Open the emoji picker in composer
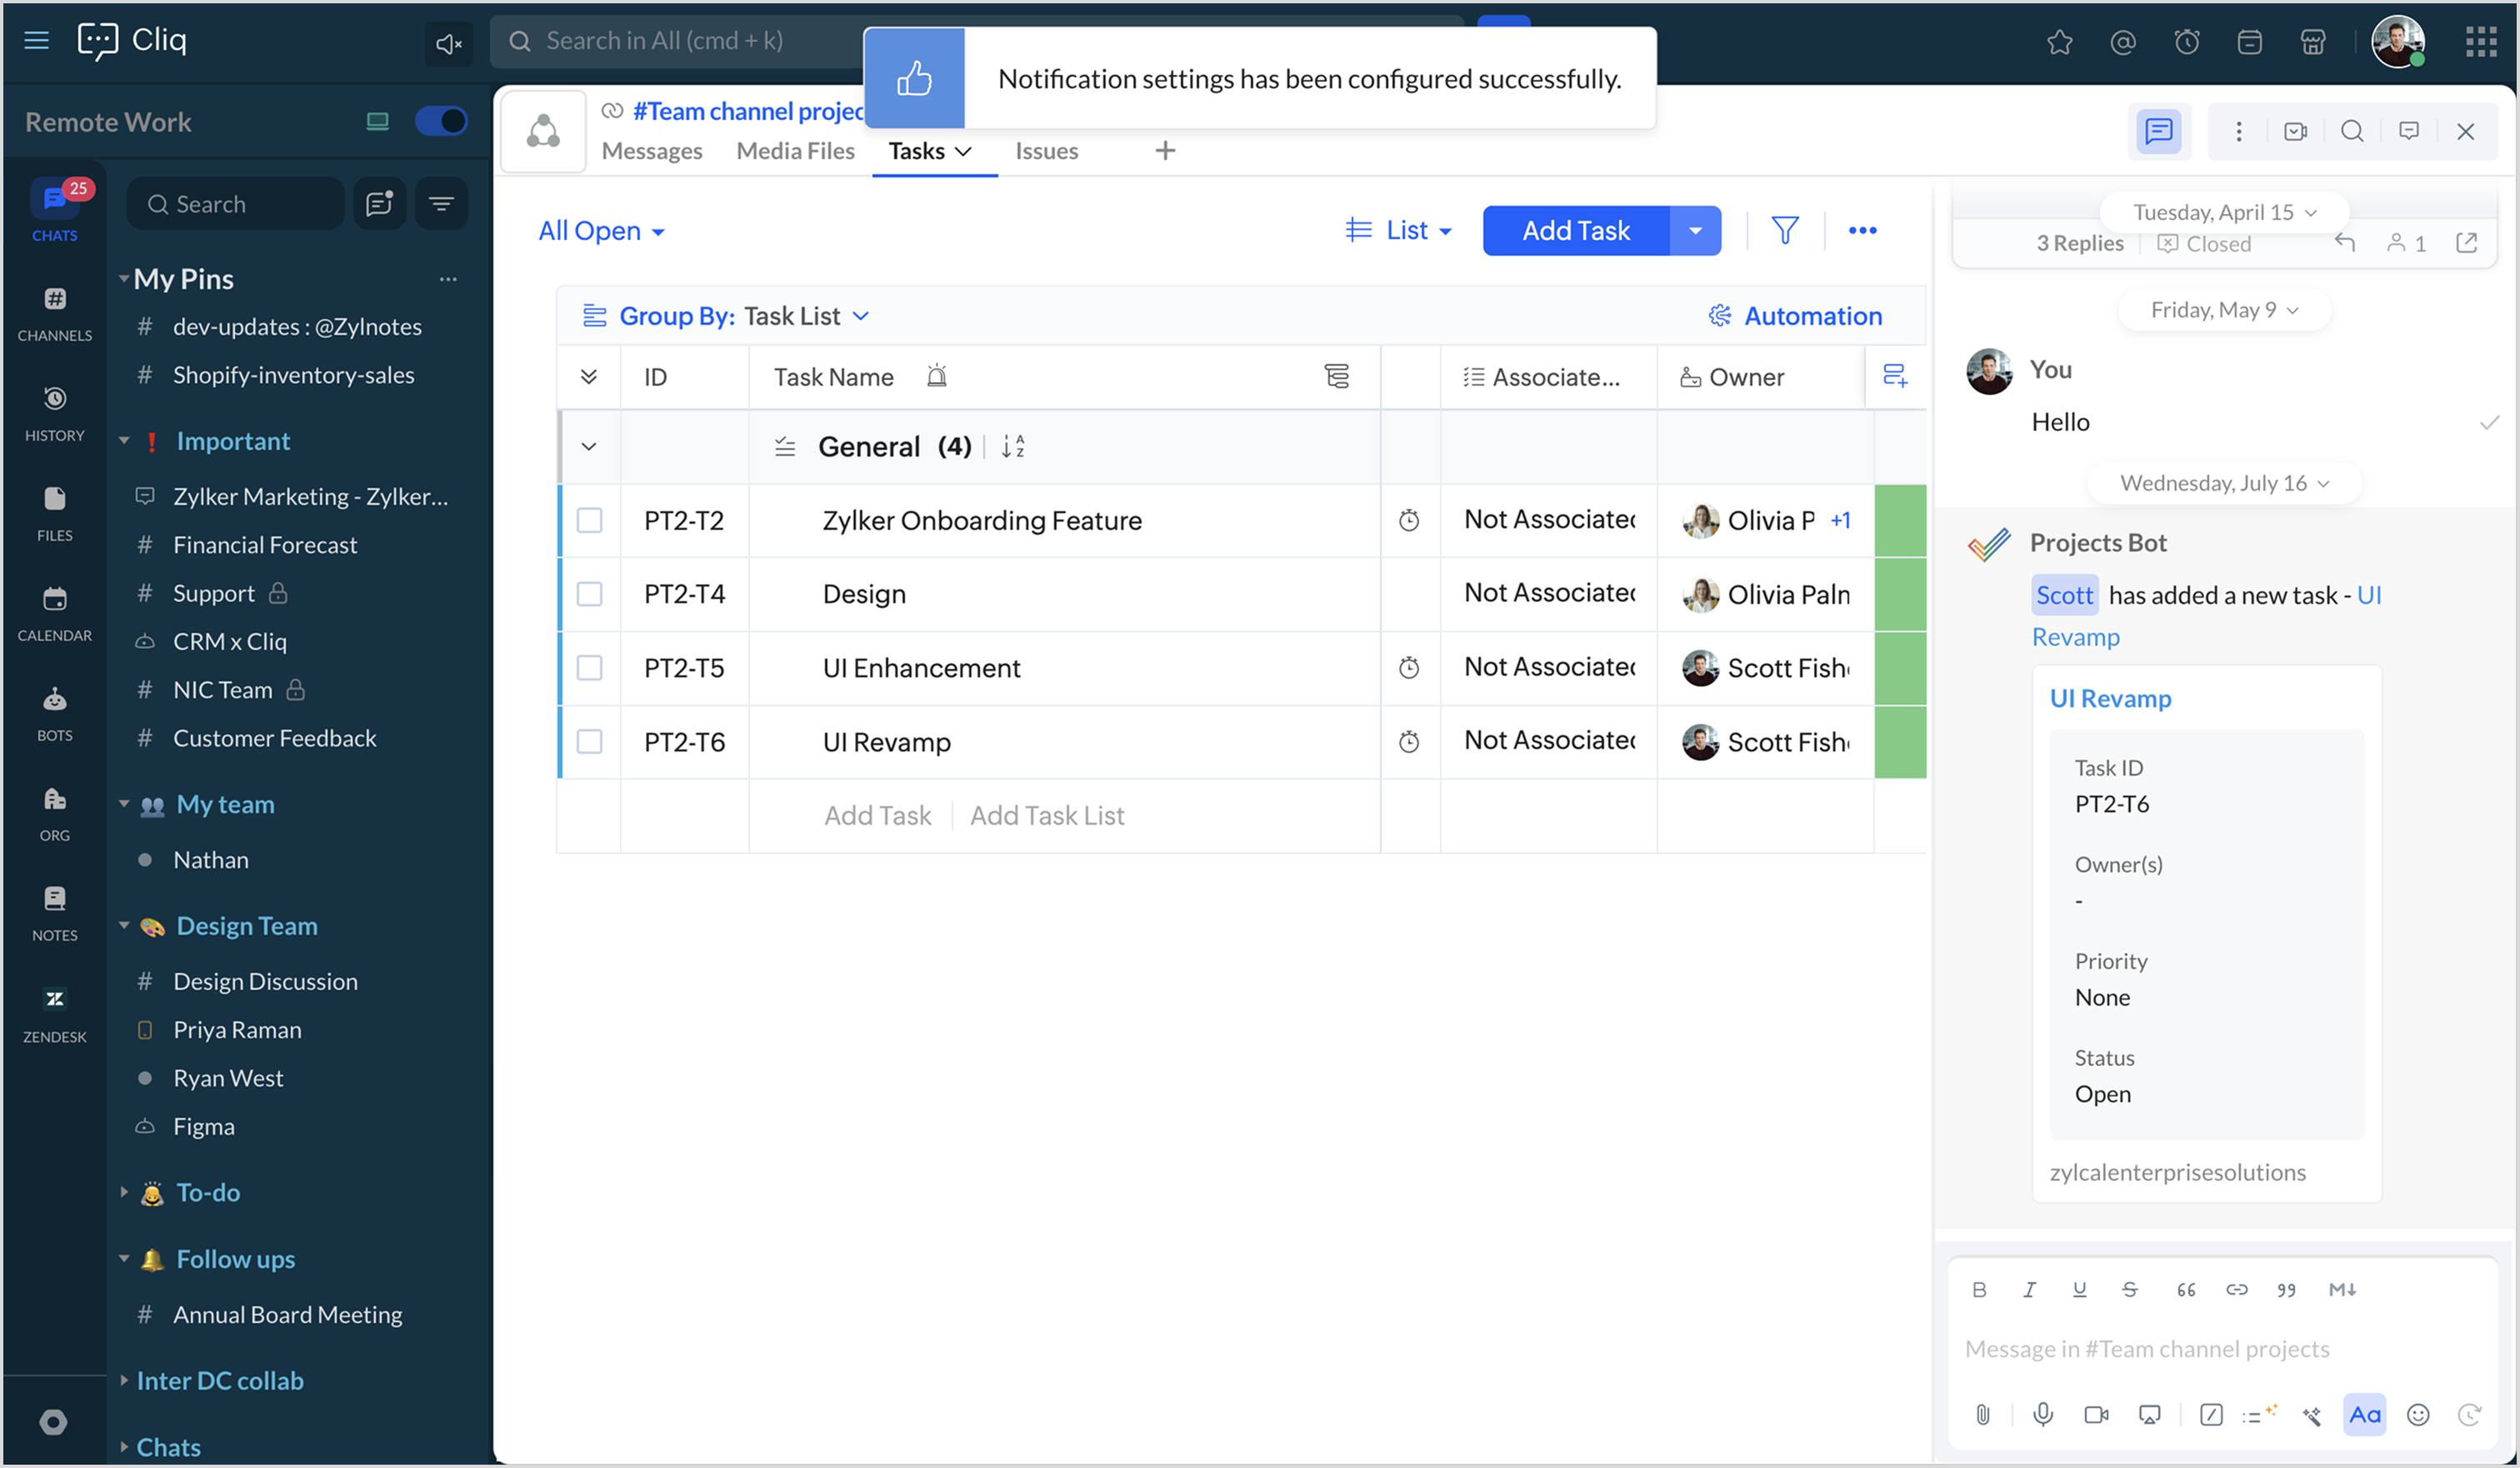The image size is (2520, 1468). point(2417,1414)
